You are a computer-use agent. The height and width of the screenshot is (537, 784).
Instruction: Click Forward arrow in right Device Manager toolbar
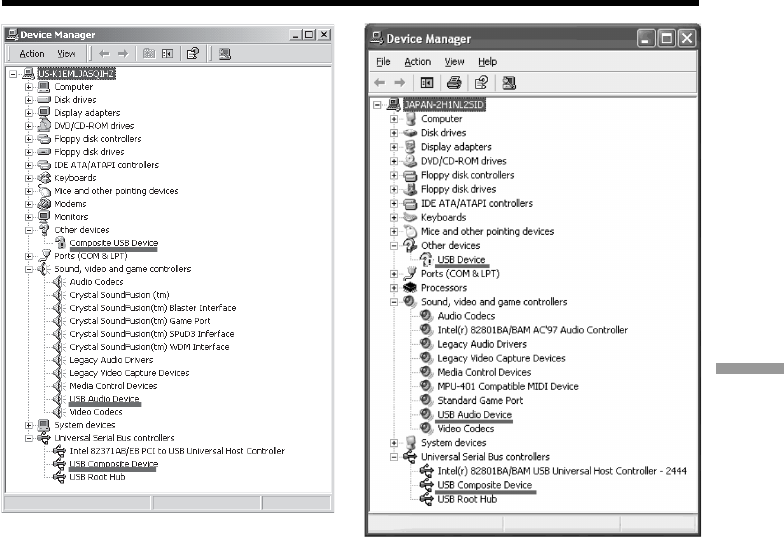pos(400,82)
